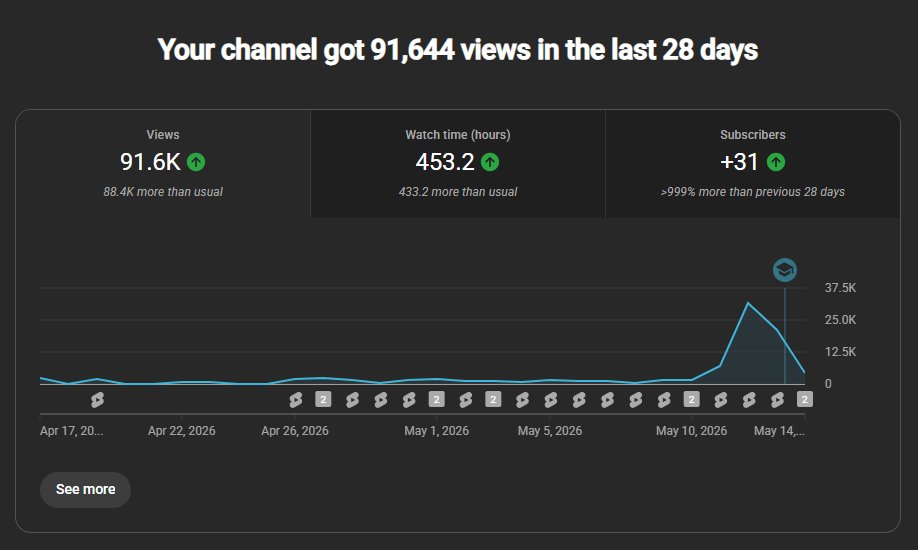918x550 pixels.
Task: Open the Shorts marker for May 13
Action: (777, 399)
